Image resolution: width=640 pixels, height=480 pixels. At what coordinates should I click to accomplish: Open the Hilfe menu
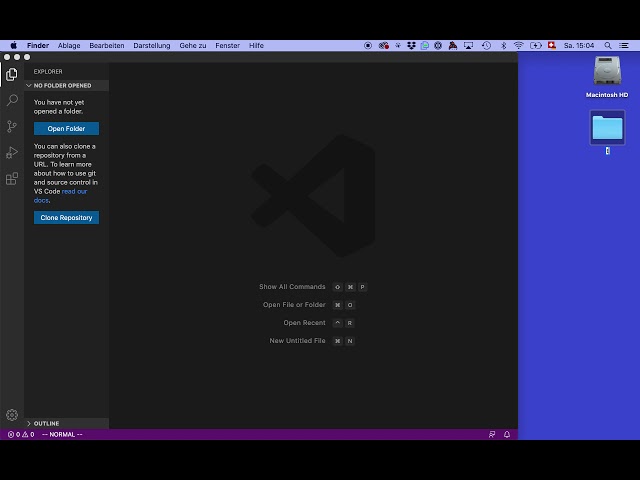(256, 45)
